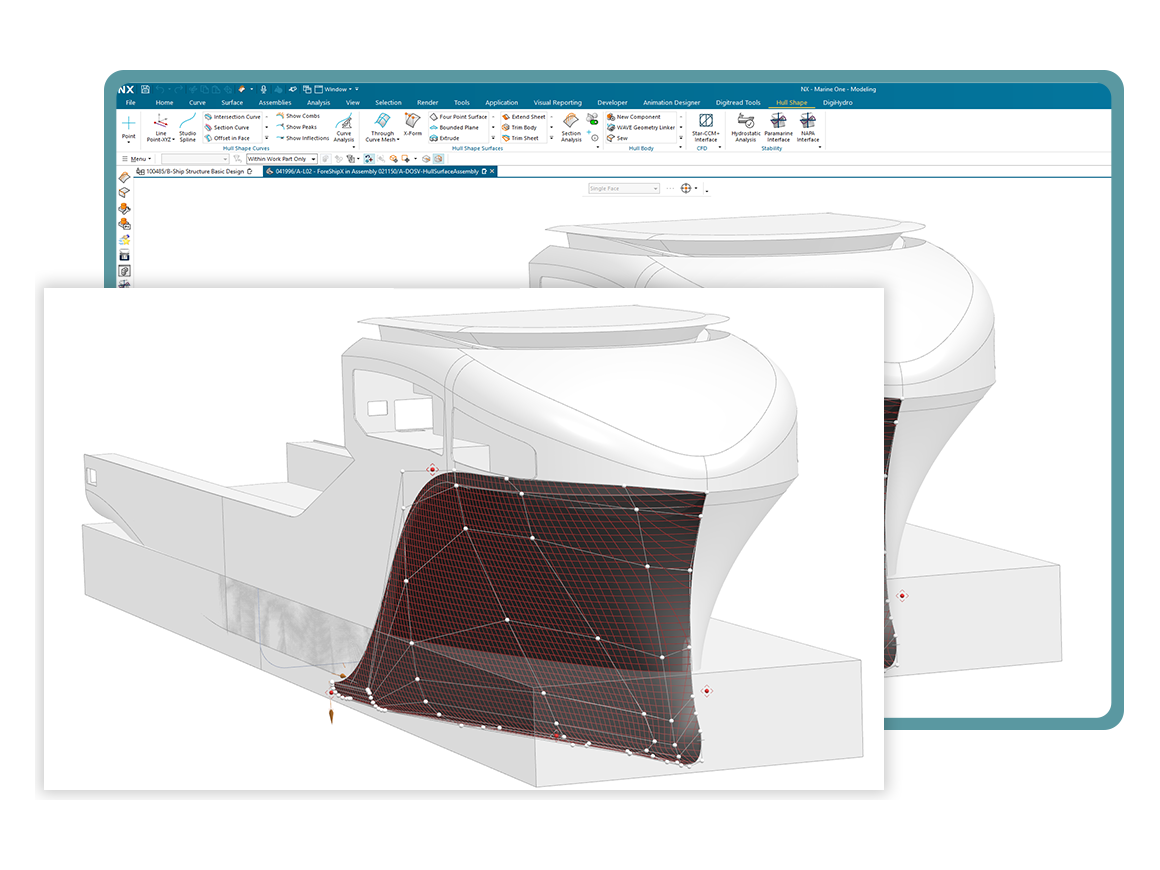Viewport: 1160px width, 870px height.
Task: Switch to the Curve ribbon tab
Action: [x=198, y=103]
